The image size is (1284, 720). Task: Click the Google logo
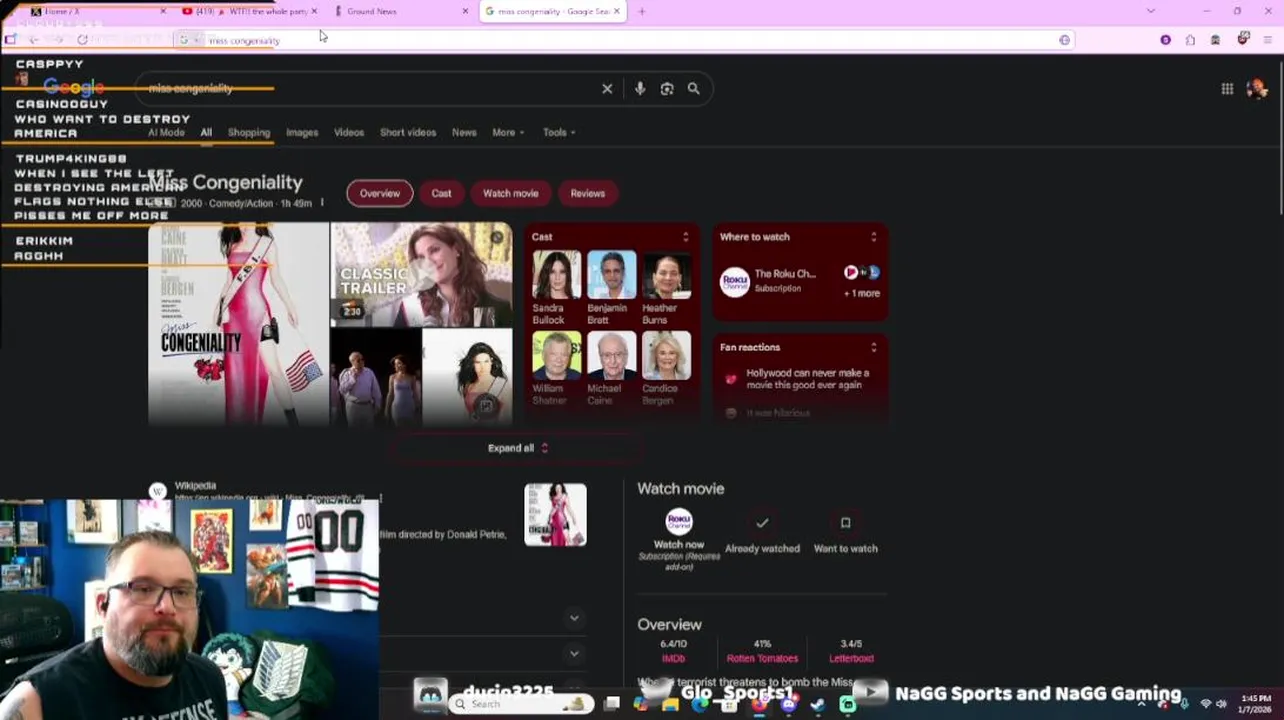pyautogui.click(x=74, y=88)
